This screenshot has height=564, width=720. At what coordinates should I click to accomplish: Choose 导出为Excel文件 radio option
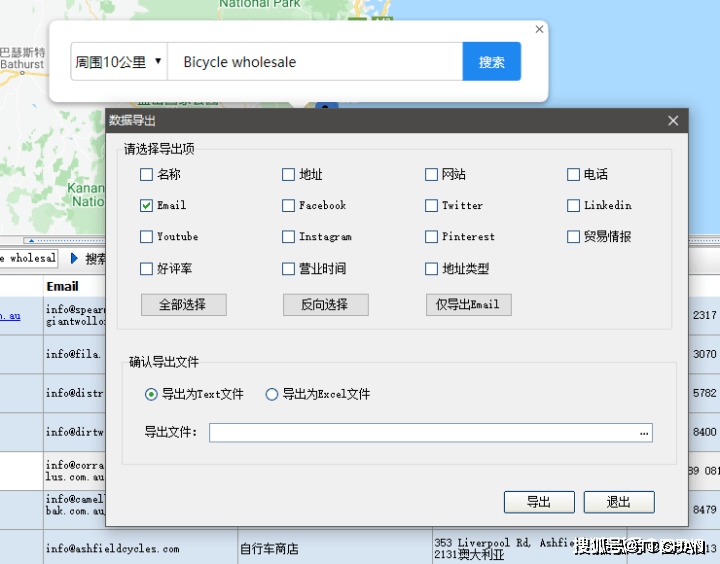272,394
